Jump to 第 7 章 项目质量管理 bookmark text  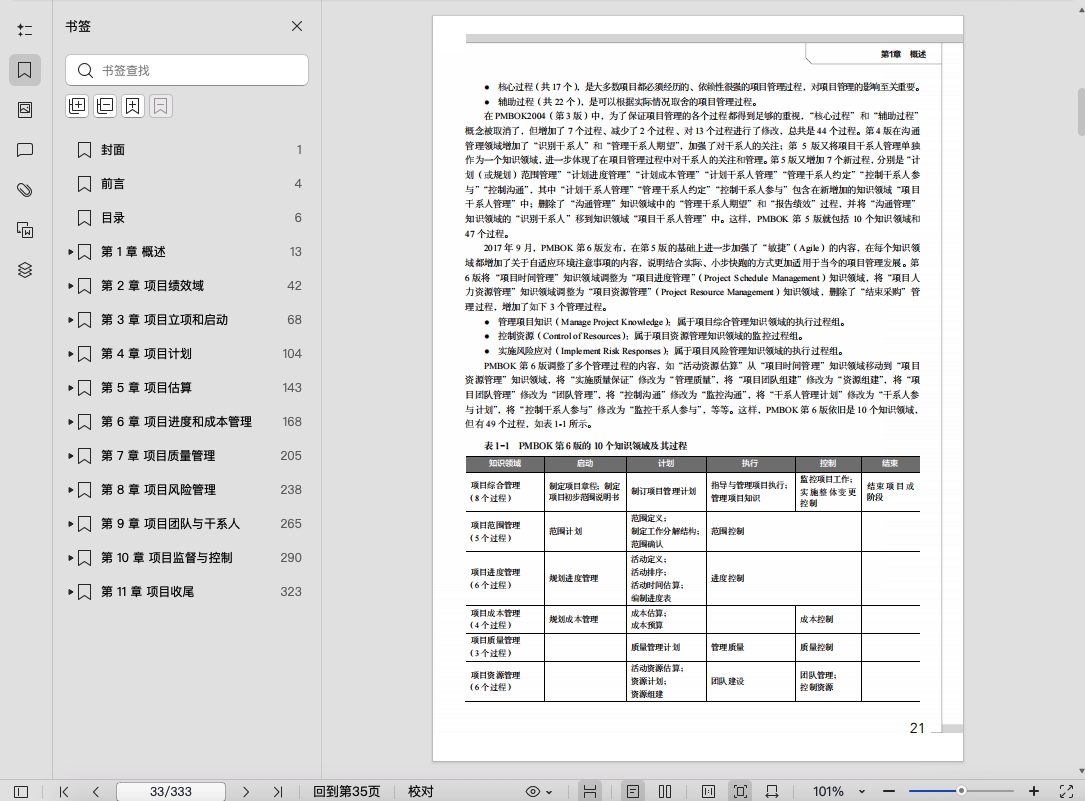tap(158, 456)
